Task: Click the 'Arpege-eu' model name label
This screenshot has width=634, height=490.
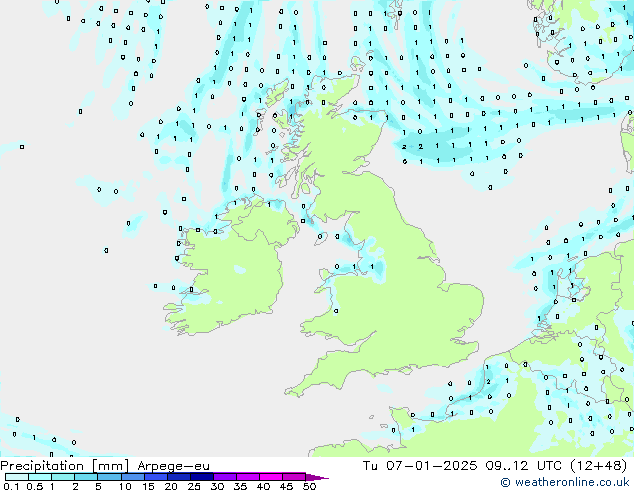Action: tap(173, 466)
